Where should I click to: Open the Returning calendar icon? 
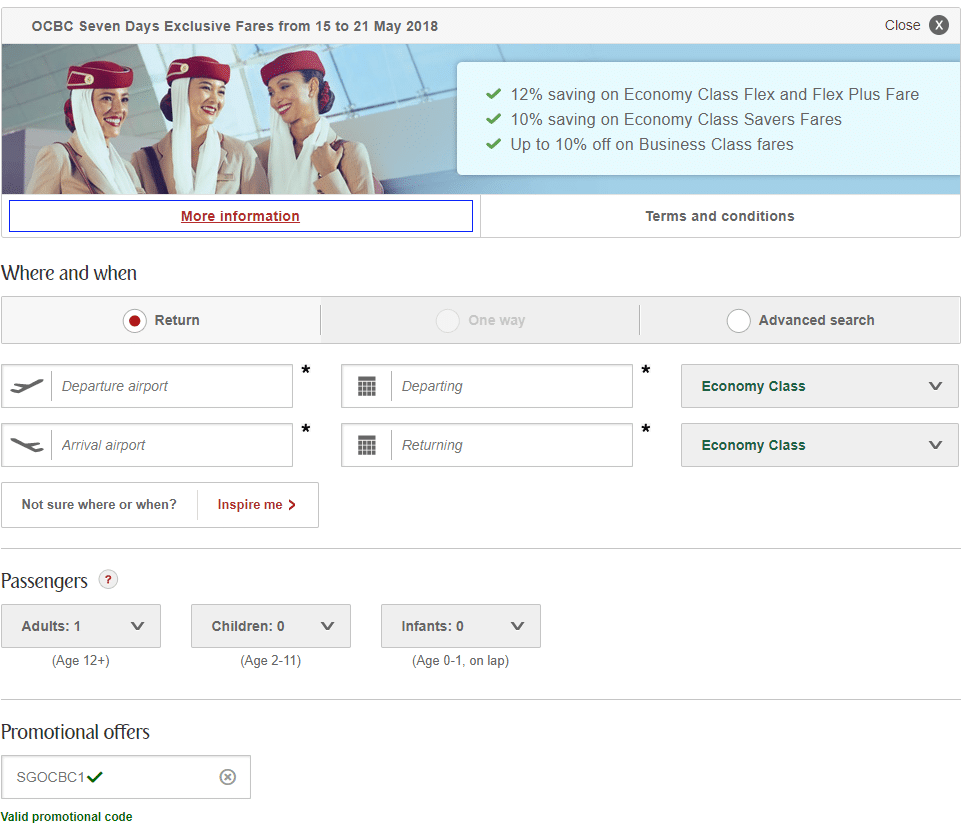(x=367, y=445)
